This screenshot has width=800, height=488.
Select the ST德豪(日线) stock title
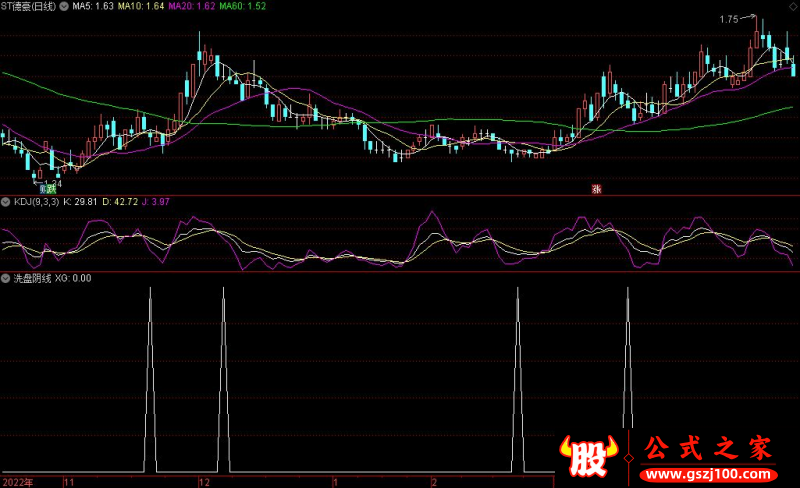click(29, 6)
